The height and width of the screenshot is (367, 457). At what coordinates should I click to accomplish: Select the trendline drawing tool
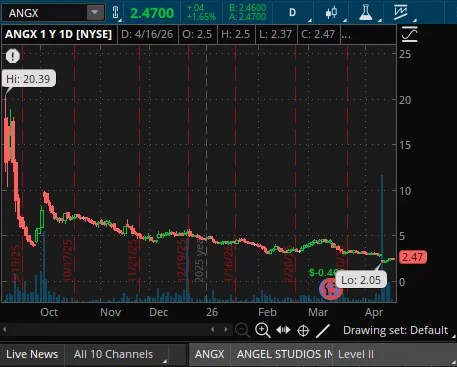323,331
